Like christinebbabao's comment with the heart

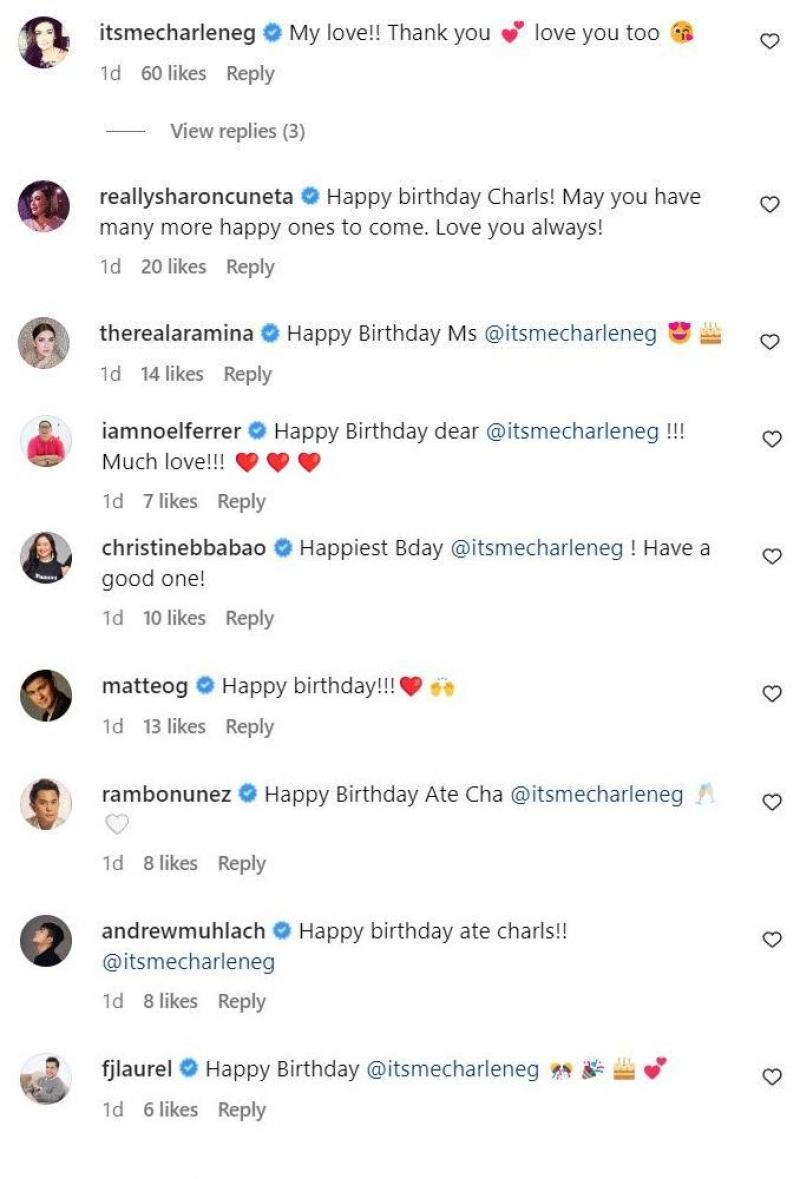(x=771, y=556)
